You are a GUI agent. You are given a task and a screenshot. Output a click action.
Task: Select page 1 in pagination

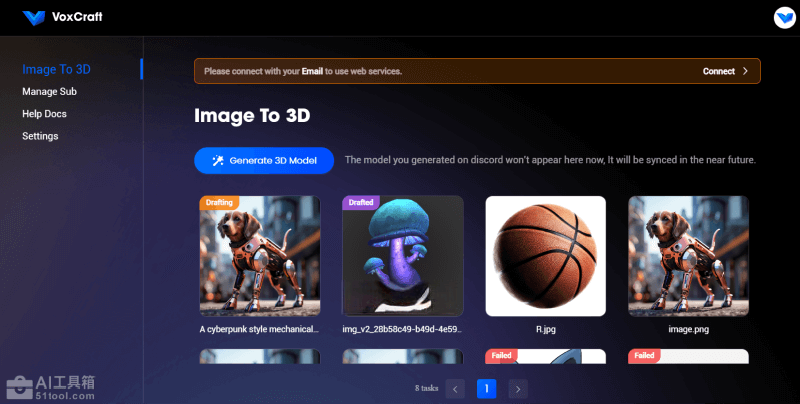[x=486, y=389]
